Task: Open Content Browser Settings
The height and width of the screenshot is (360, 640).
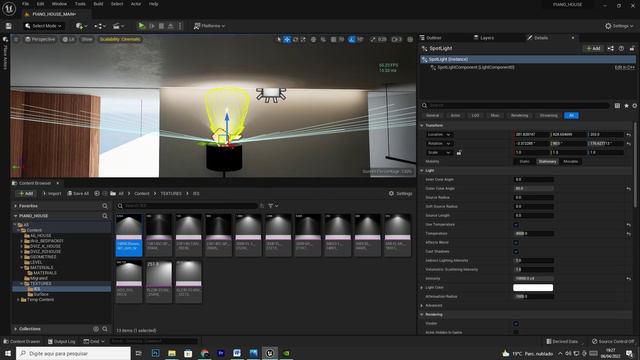Action: (x=400, y=193)
